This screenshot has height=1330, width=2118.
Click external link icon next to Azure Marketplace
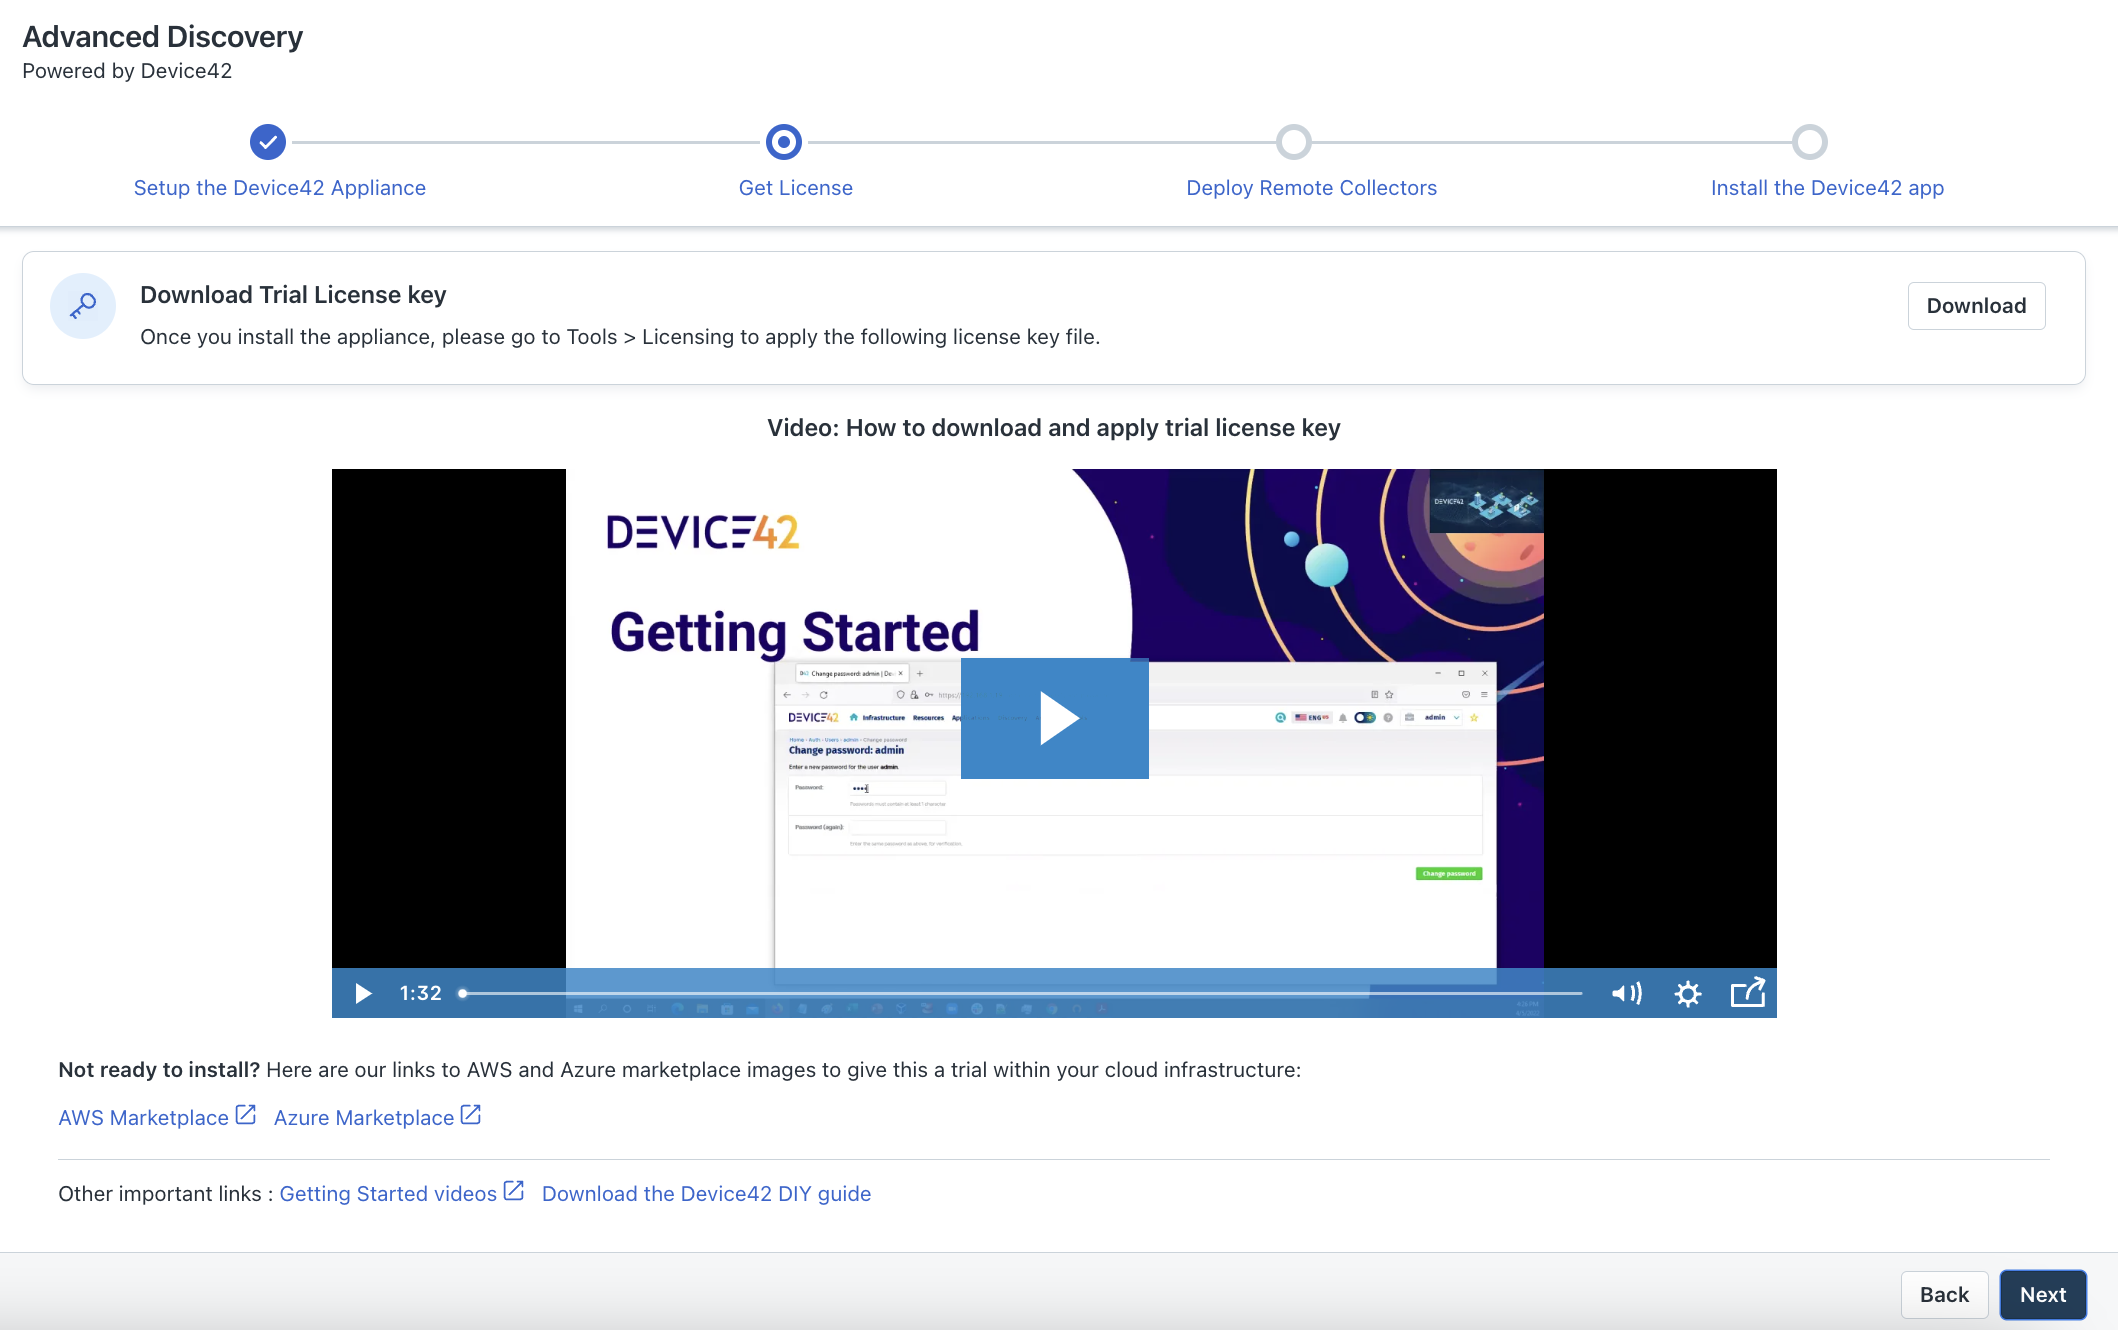[x=471, y=1115]
